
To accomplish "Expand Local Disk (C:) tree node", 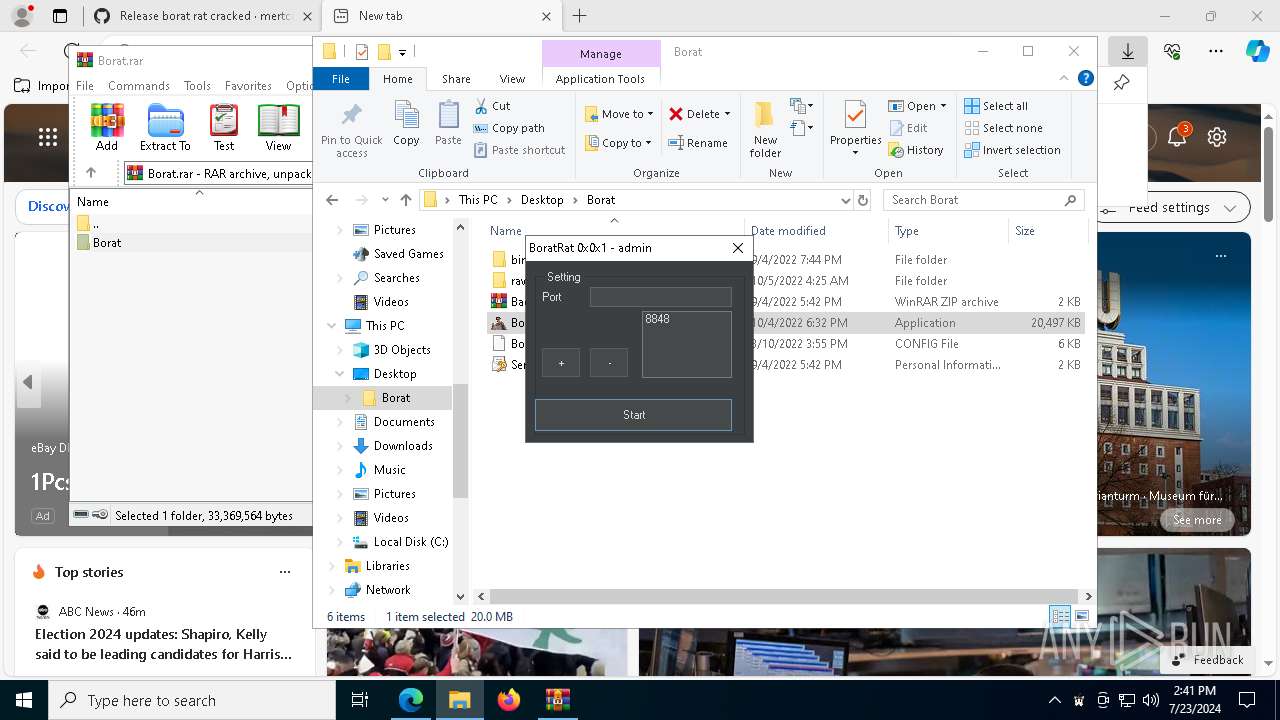I will [x=340, y=542].
